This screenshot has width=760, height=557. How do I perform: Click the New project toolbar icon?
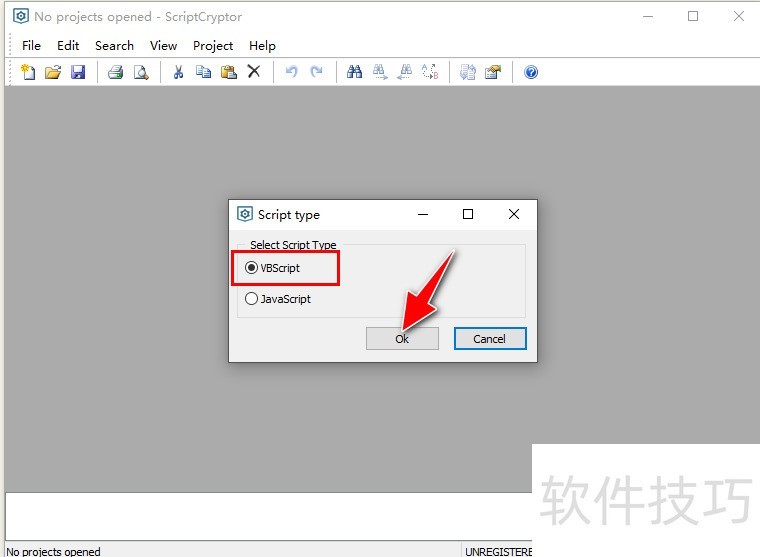28,72
